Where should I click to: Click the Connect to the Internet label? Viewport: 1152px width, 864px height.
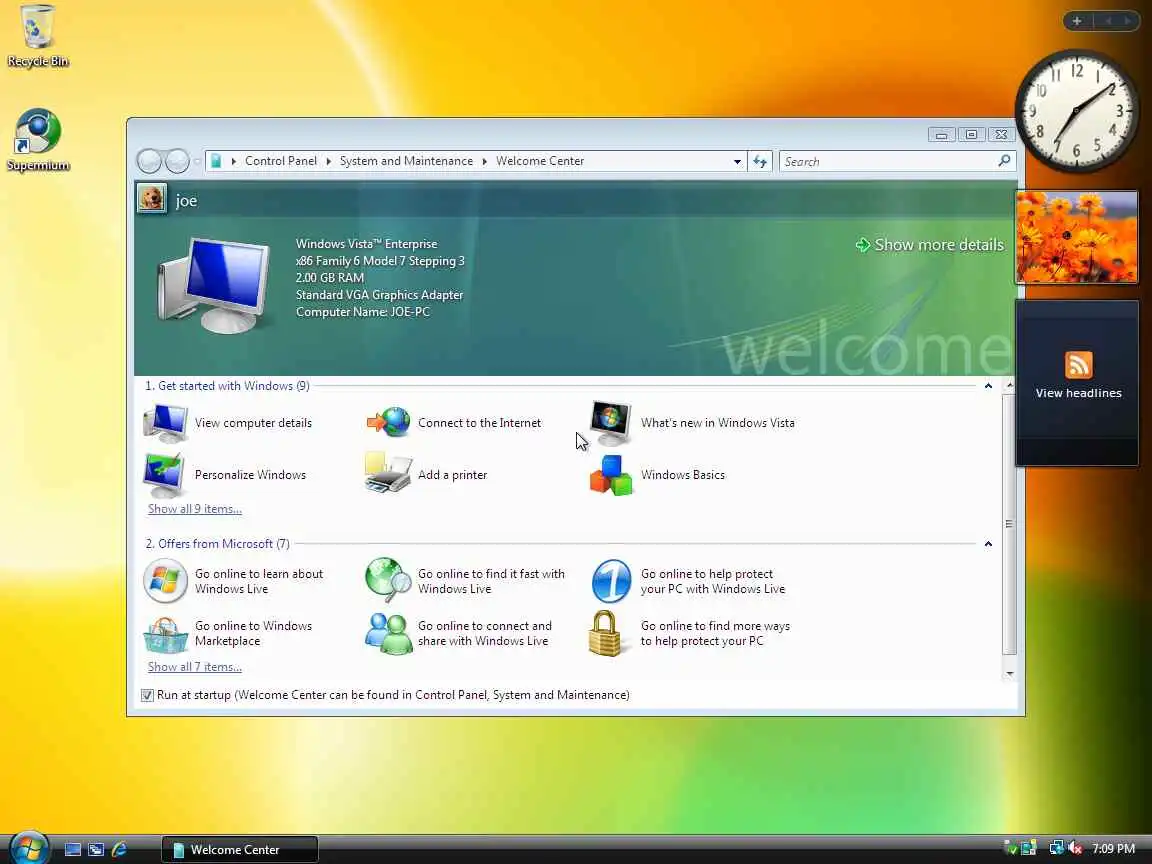point(480,422)
